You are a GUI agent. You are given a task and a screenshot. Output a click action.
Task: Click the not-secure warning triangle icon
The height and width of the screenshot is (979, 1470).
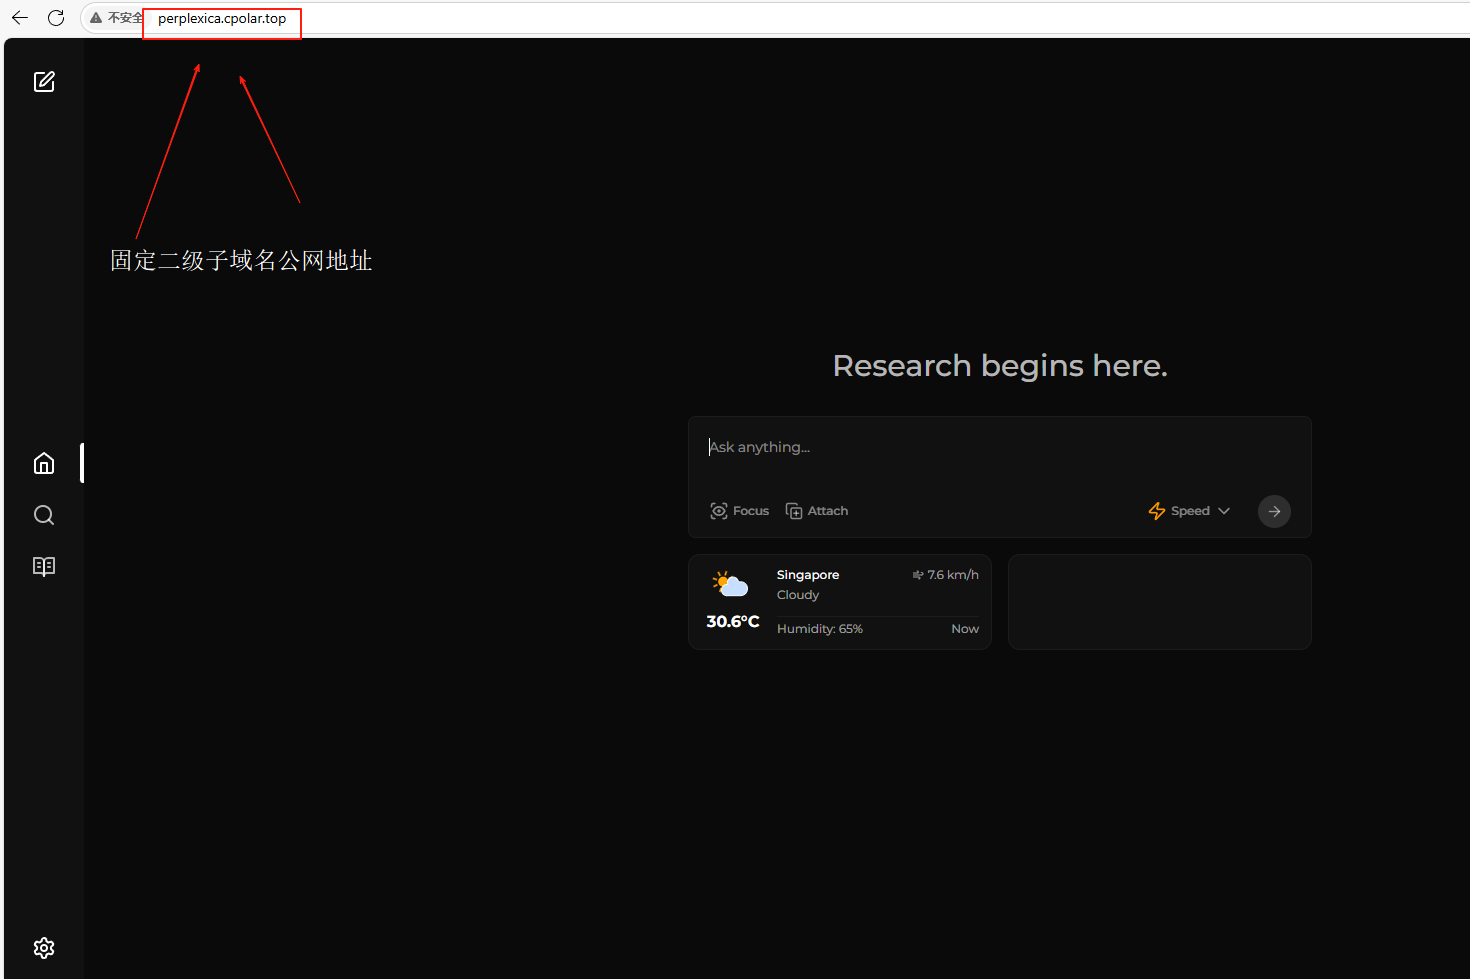click(x=96, y=18)
